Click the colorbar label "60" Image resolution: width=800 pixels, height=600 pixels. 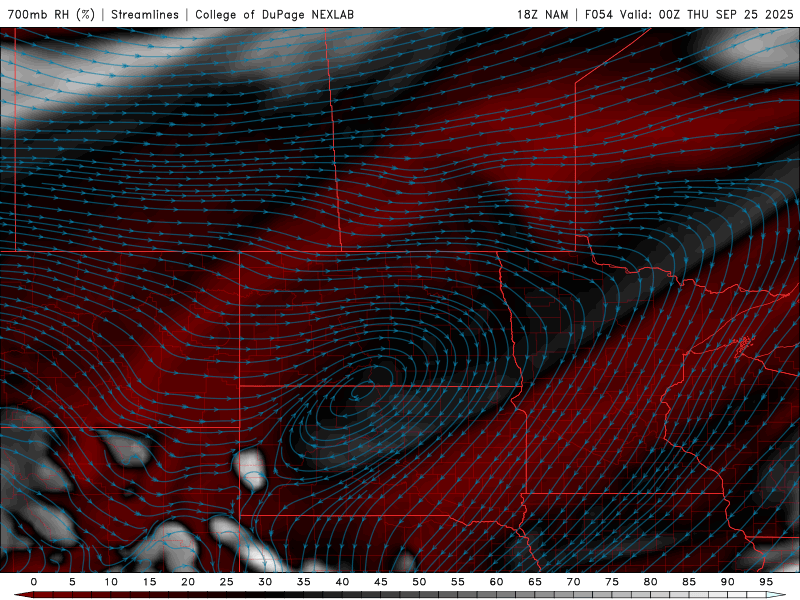click(x=496, y=582)
